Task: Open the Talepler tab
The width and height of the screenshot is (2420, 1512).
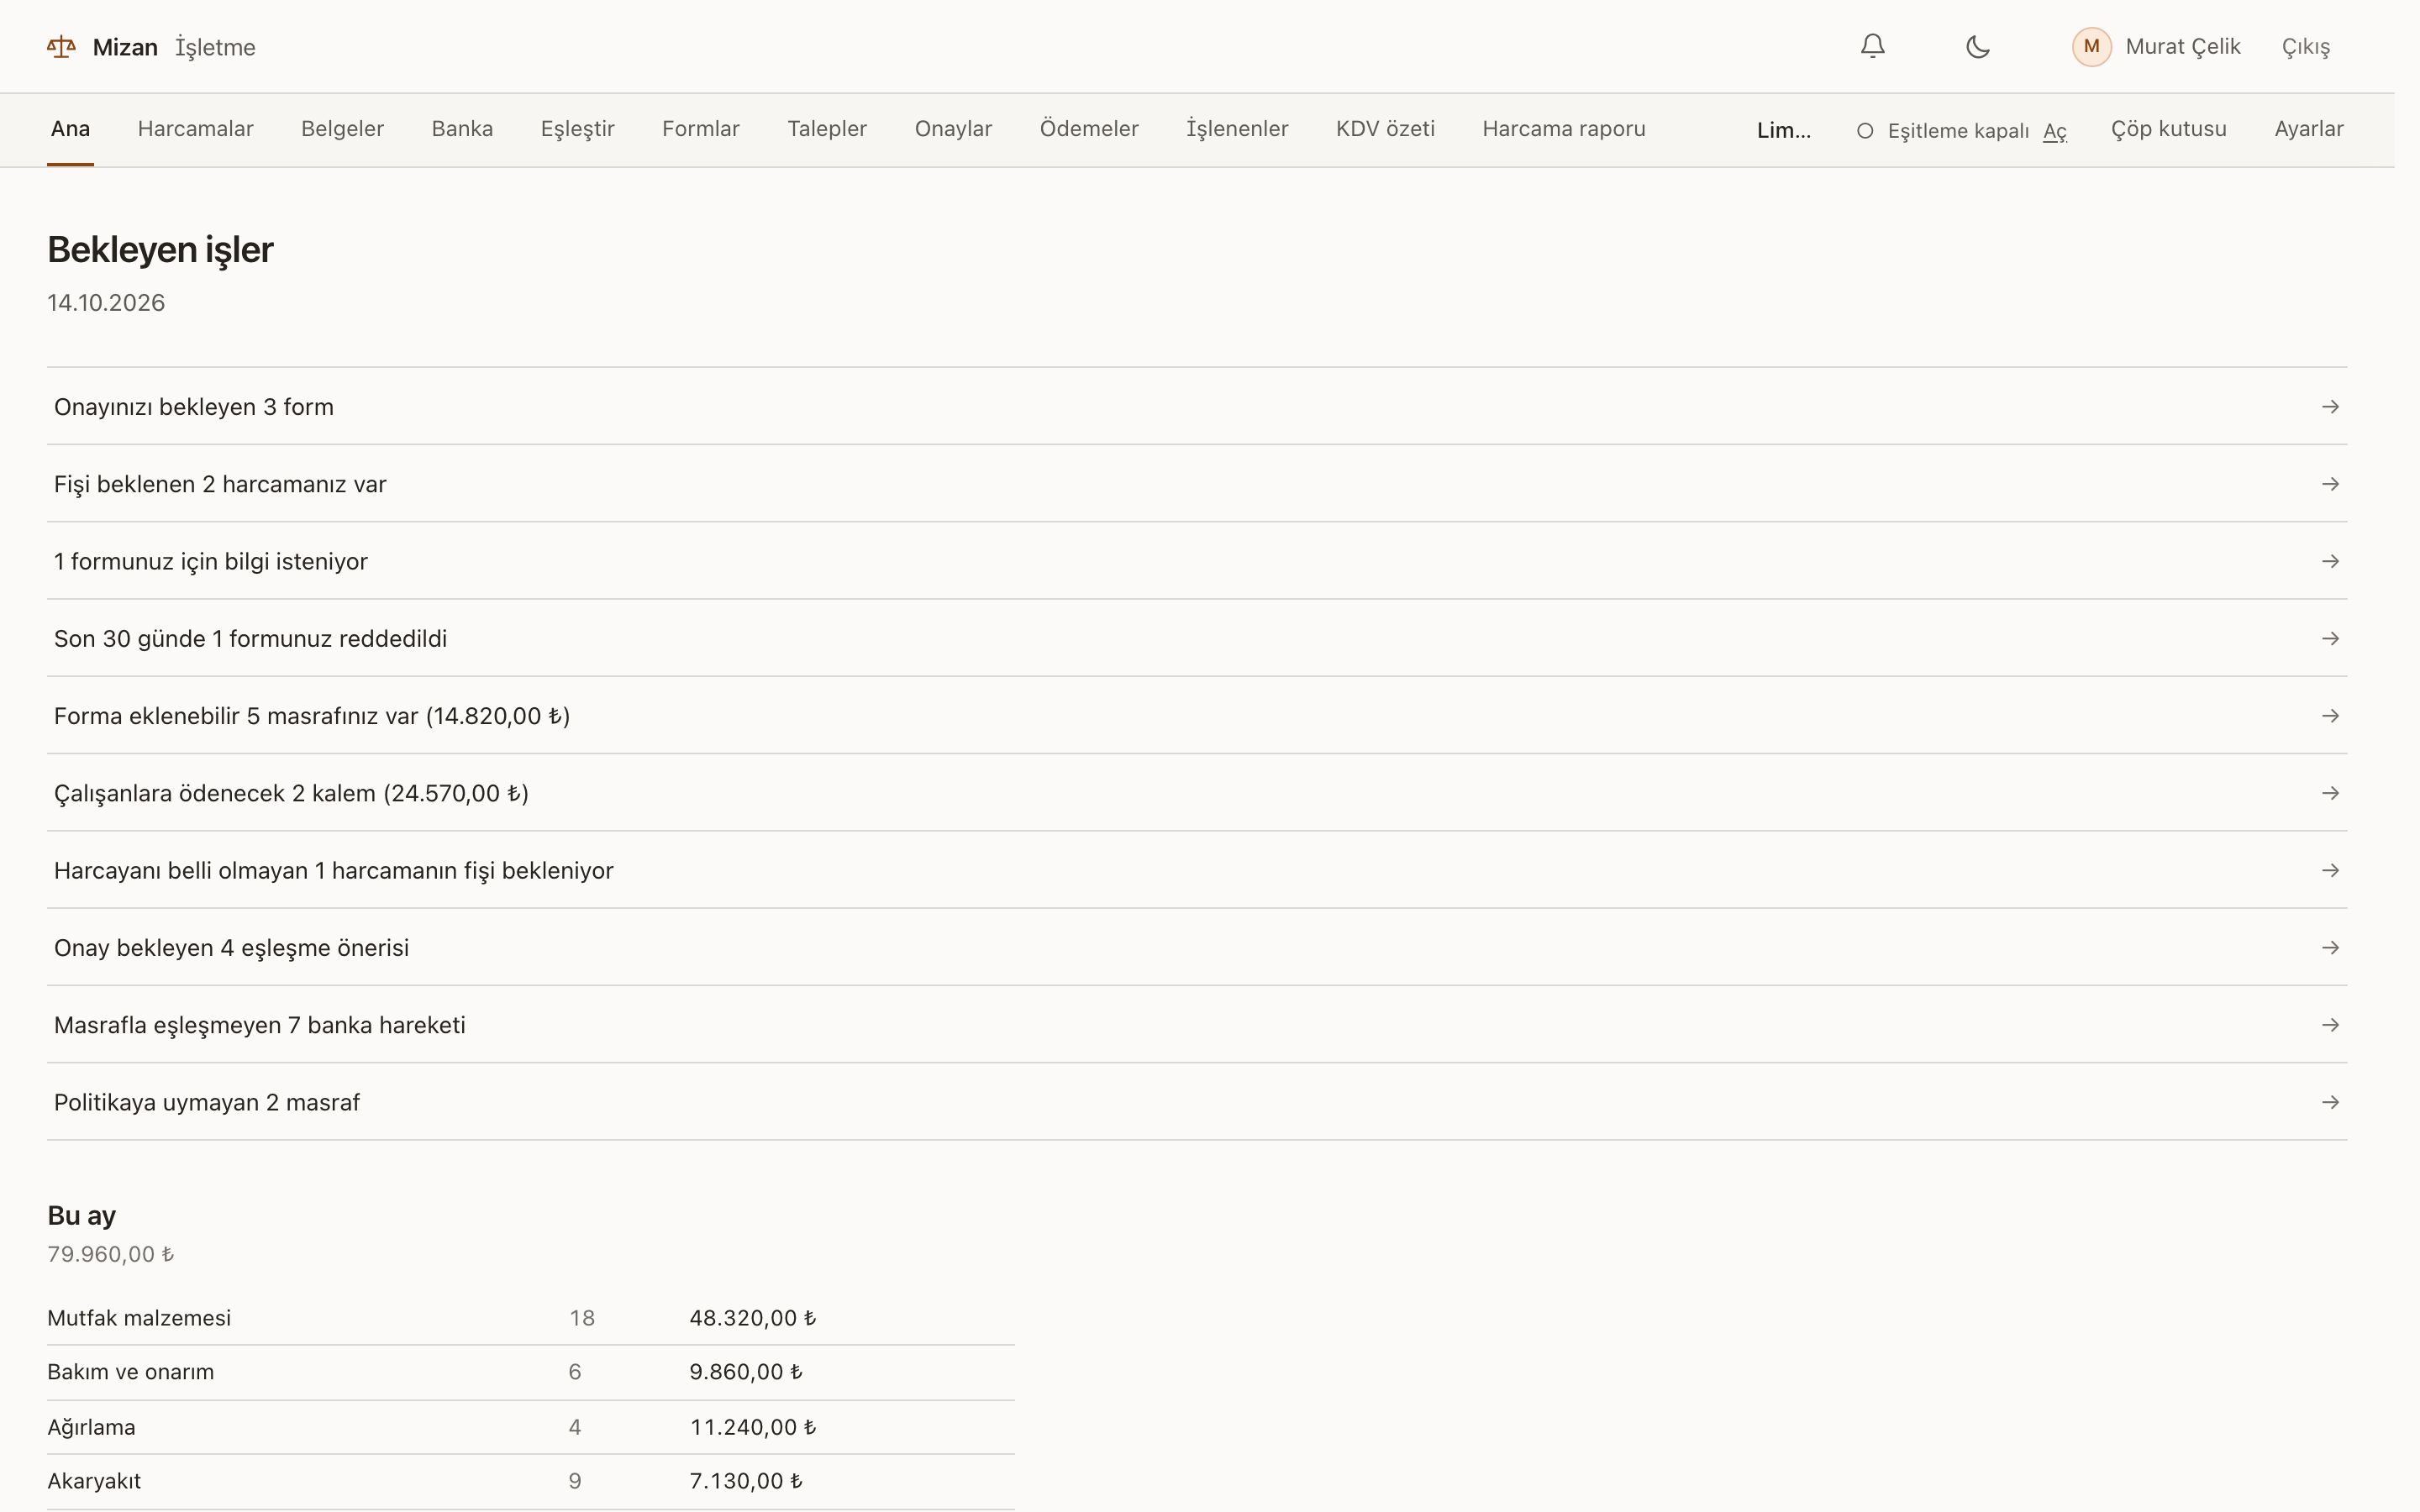Action: [827, 129]
